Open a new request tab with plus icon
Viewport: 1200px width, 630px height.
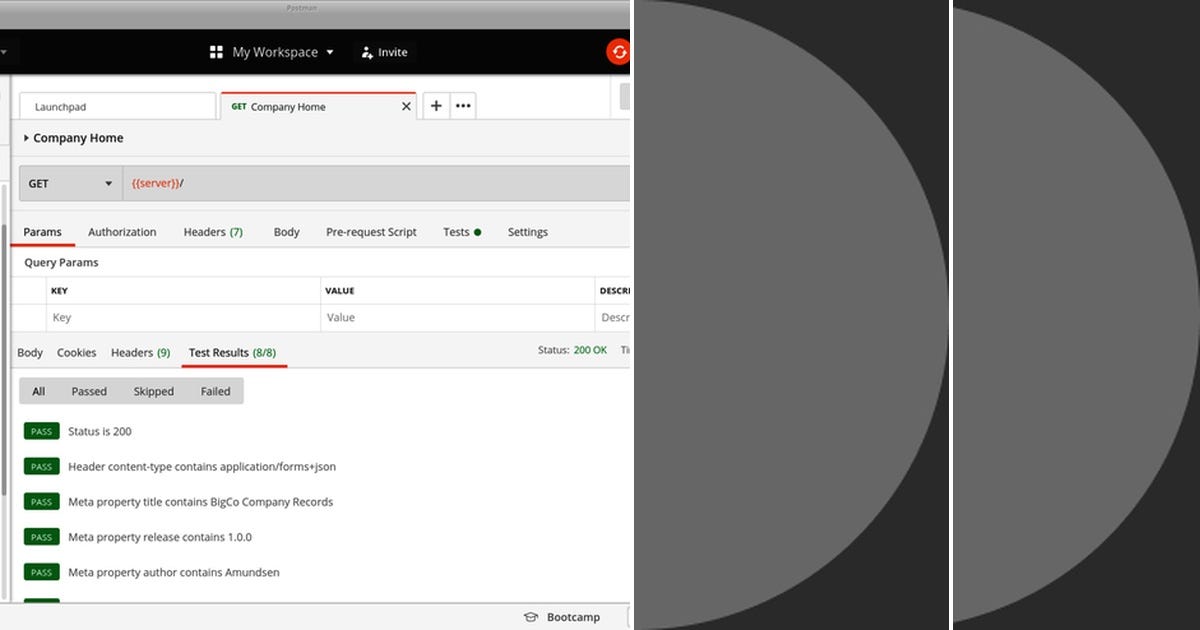point(436,105)
